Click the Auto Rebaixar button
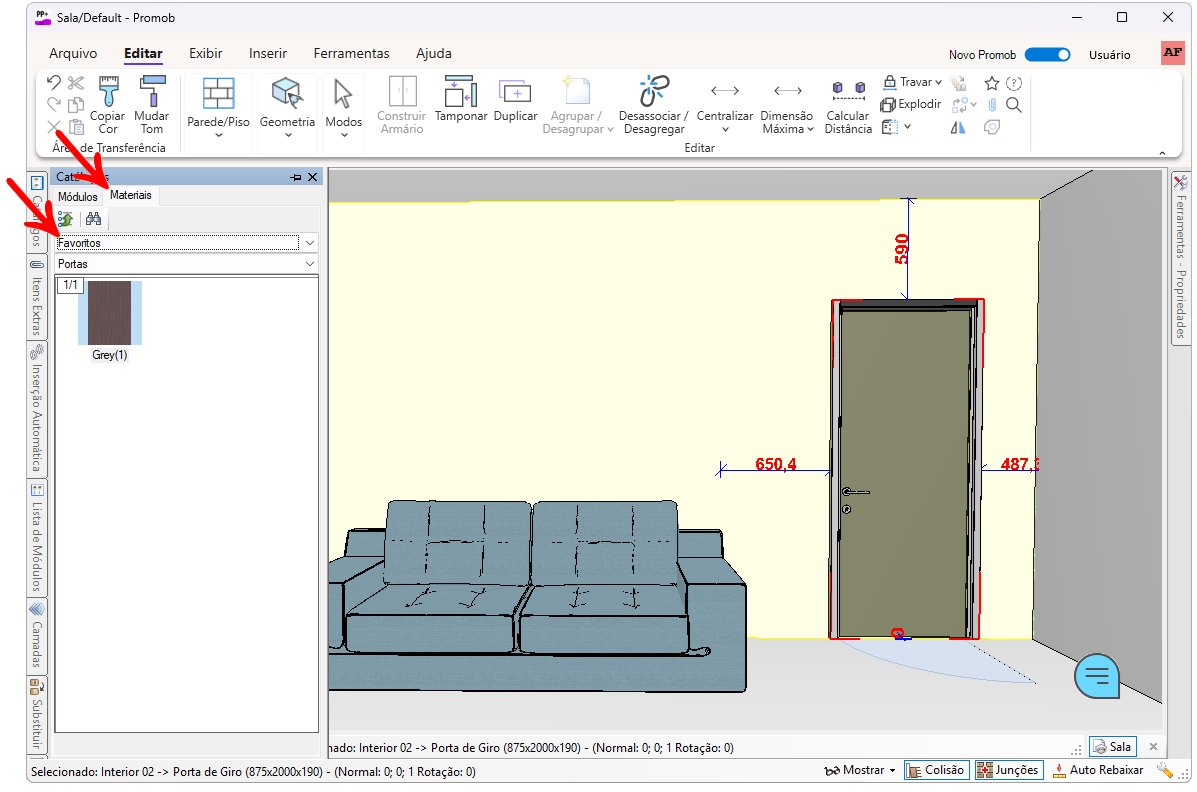The image size is (1197, 792). click(x=1097, y=770)
